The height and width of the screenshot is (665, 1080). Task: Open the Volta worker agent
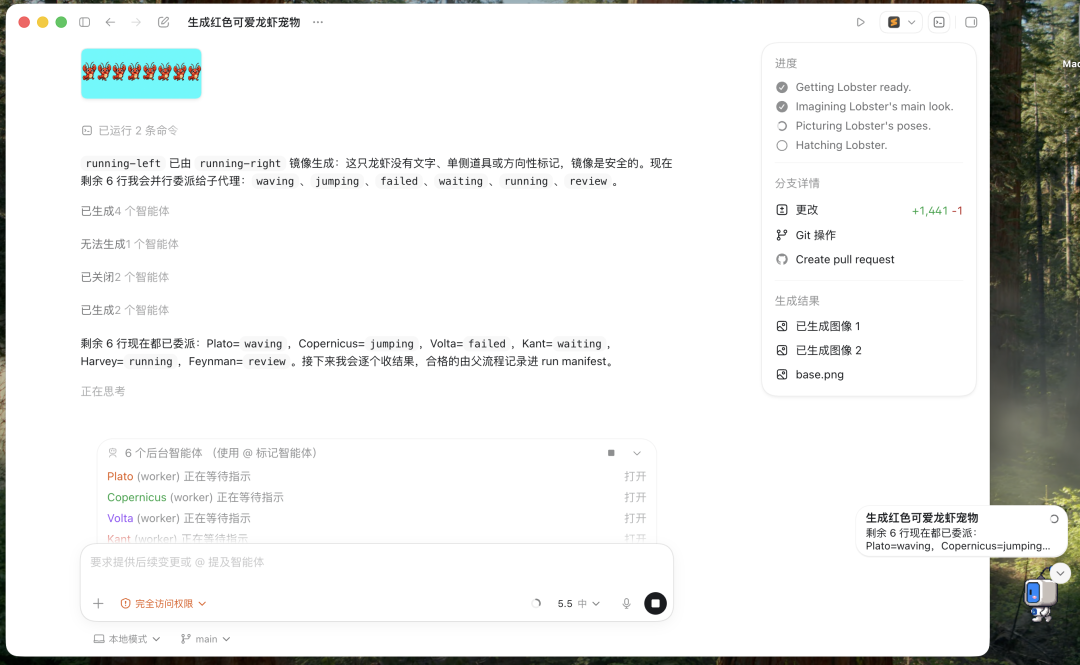[635, 518]
